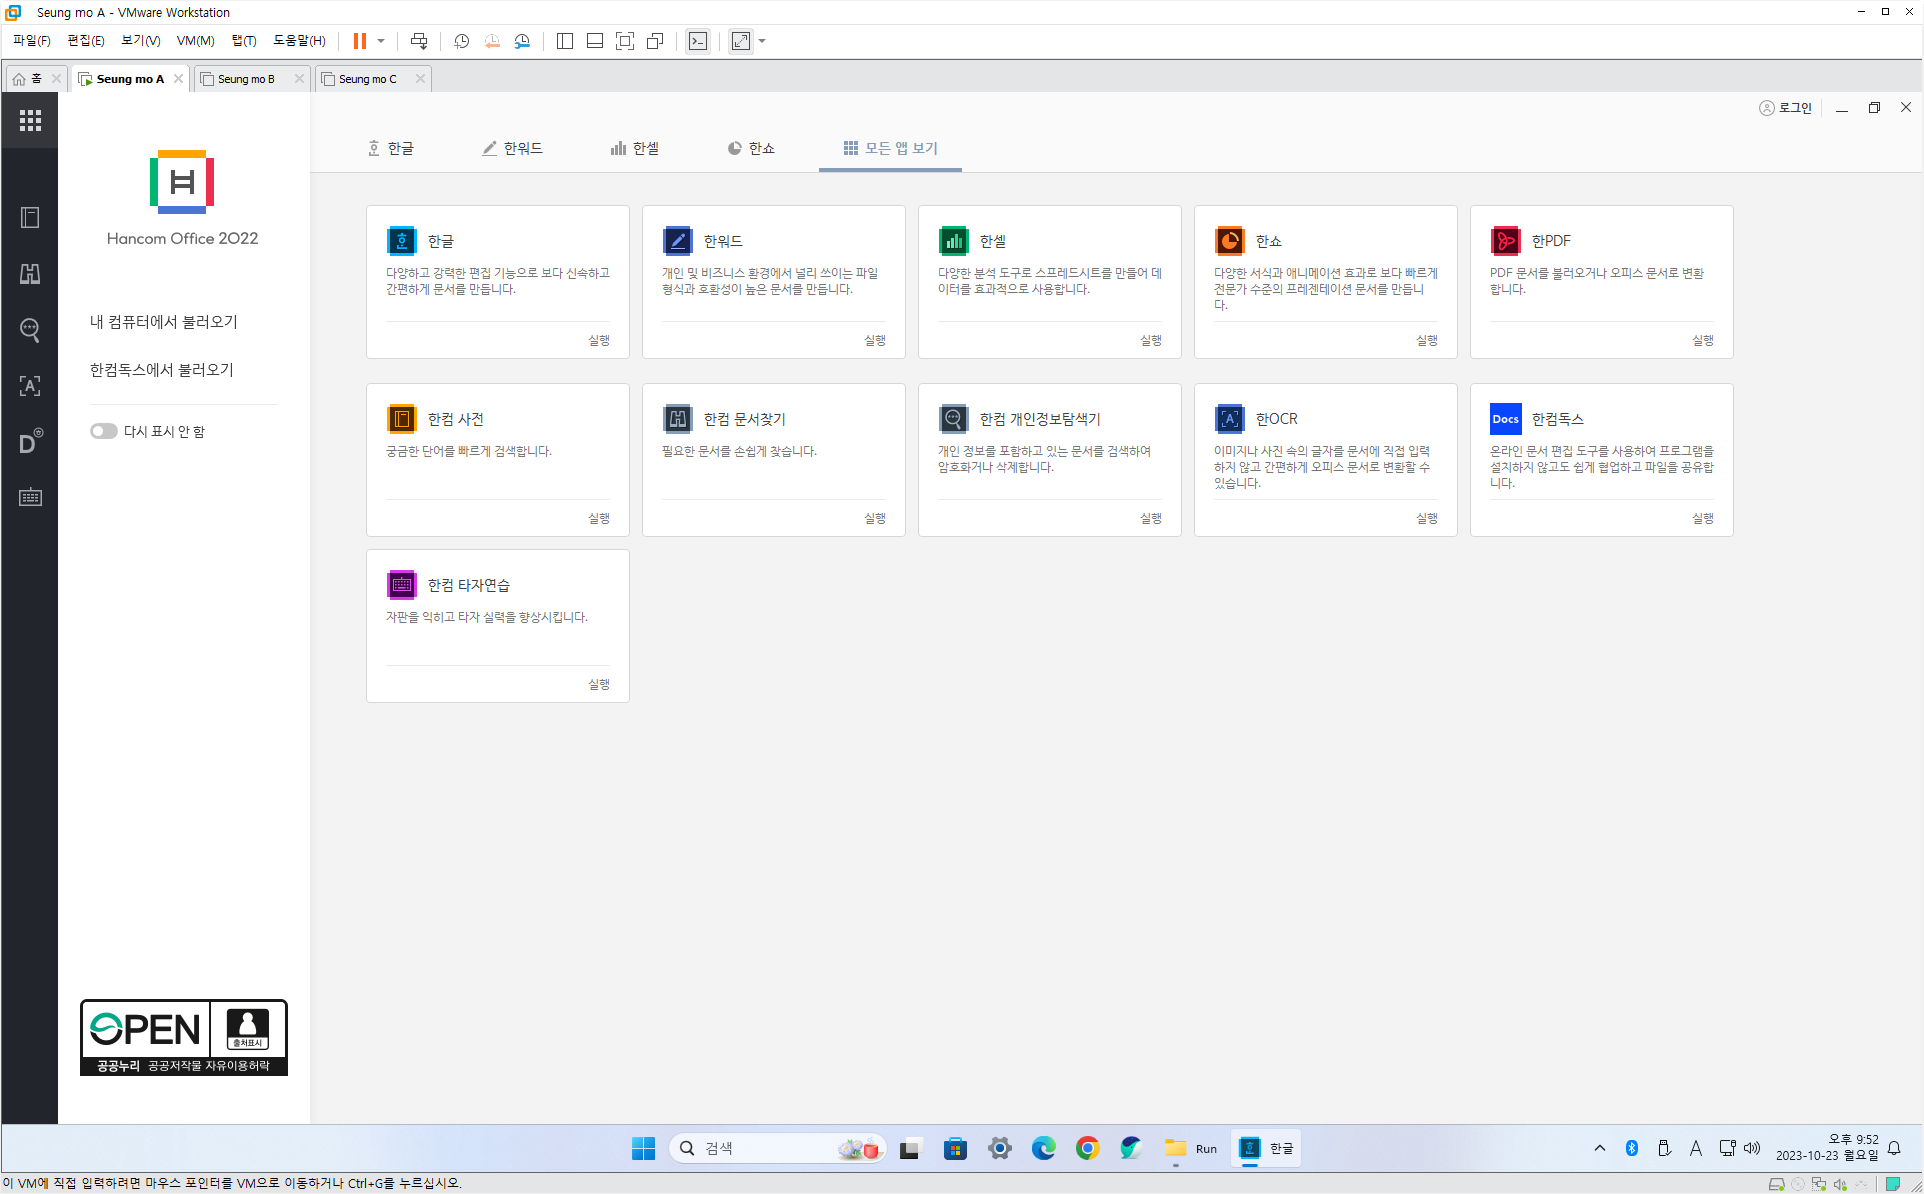
Task: Expand the VMware pause button dropdown arrow
Action: tap(381, 41)
